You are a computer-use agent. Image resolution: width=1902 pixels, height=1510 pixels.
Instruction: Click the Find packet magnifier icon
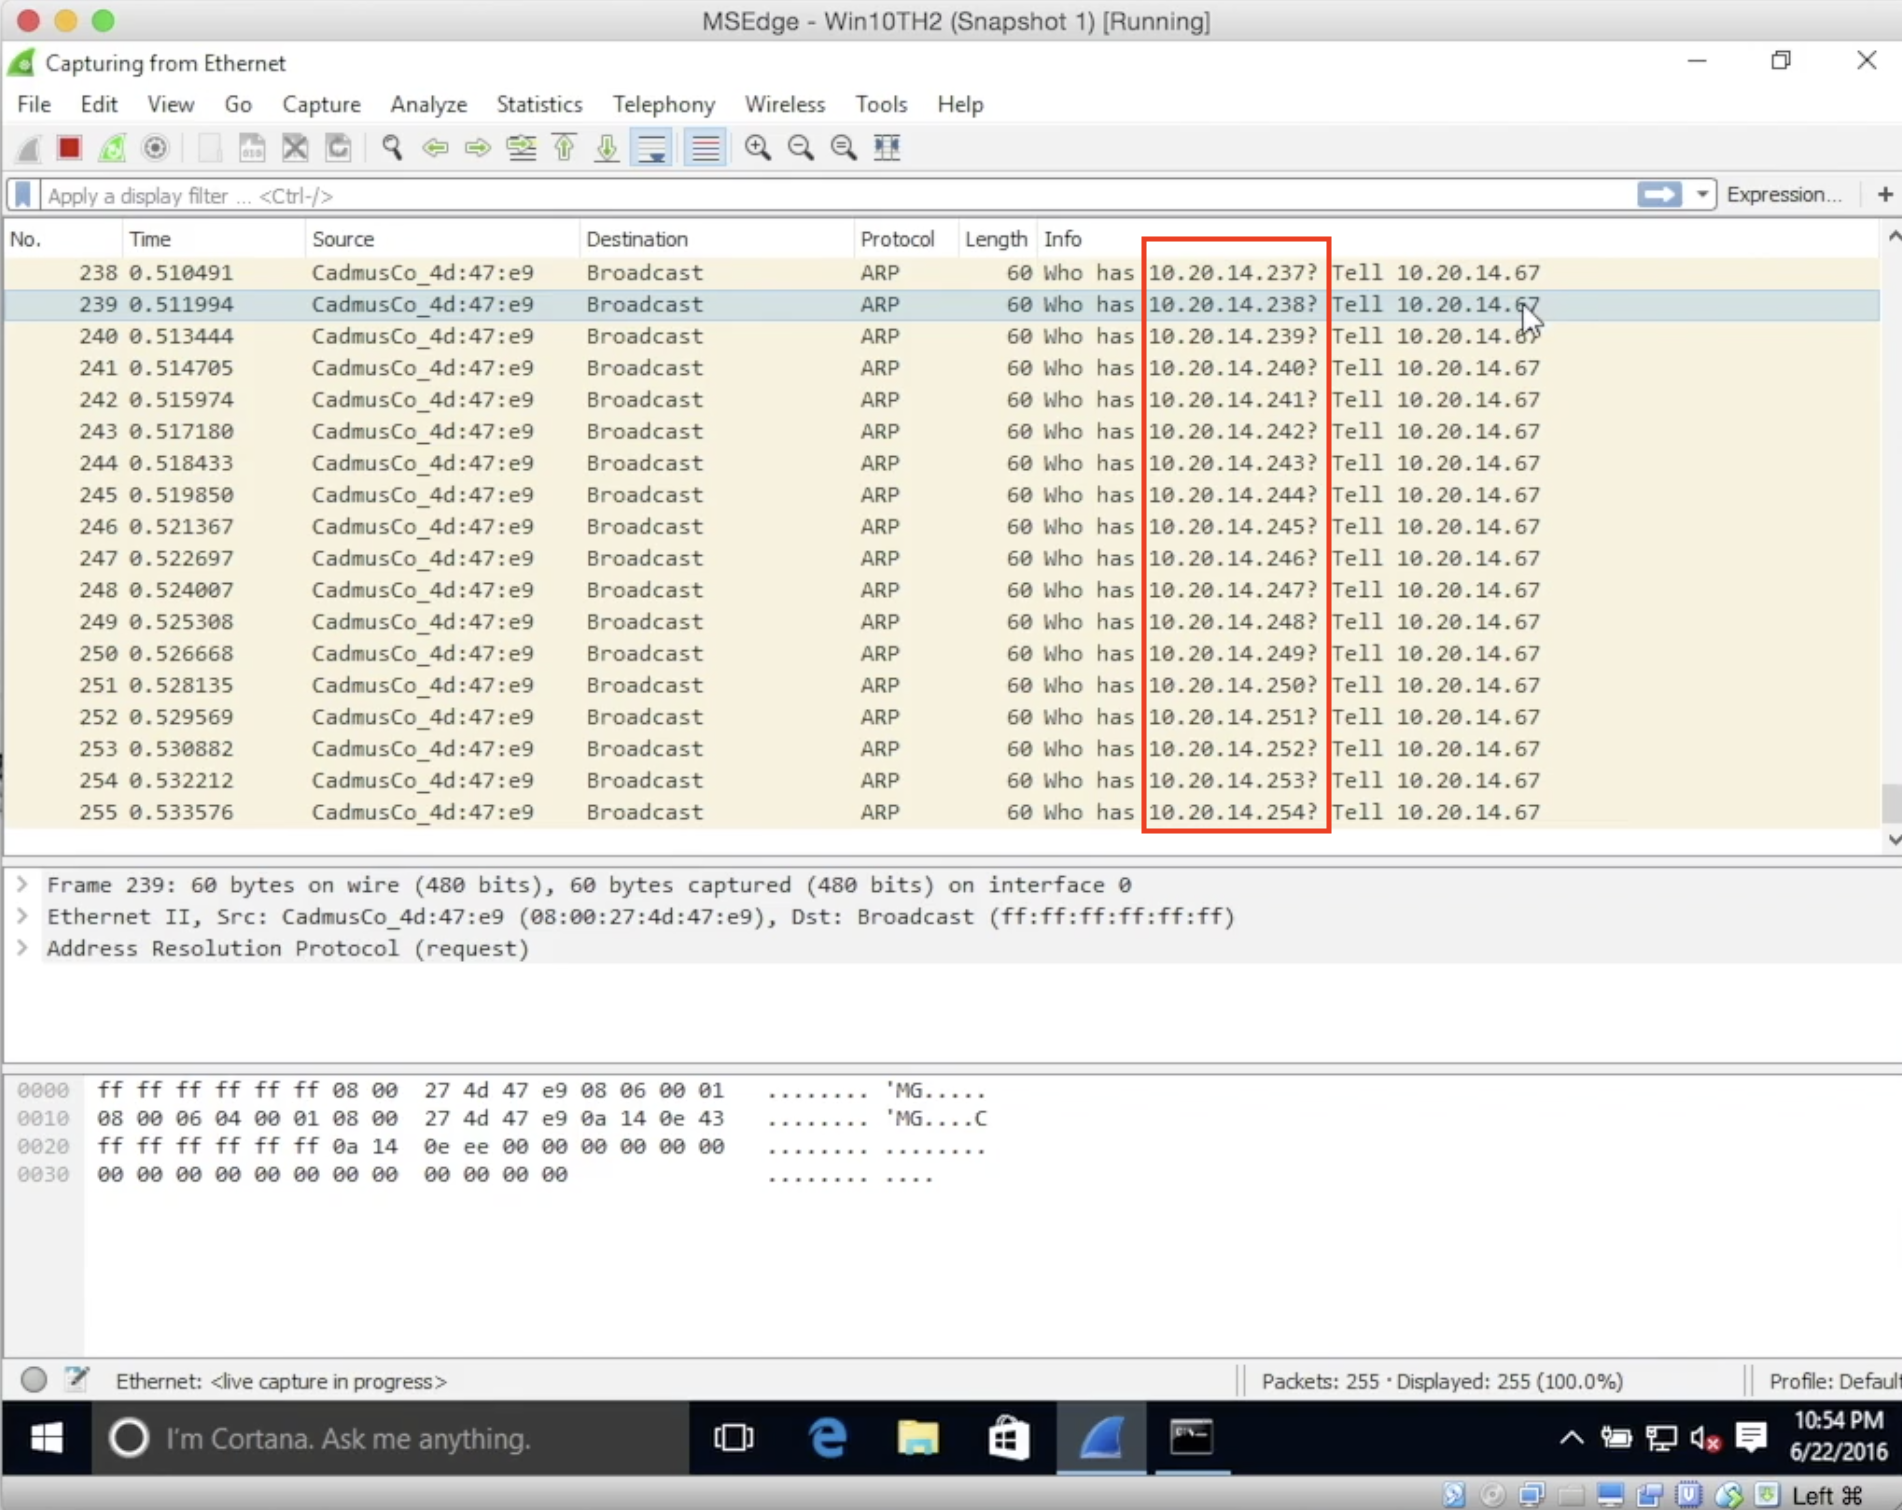tap(392, 148)
